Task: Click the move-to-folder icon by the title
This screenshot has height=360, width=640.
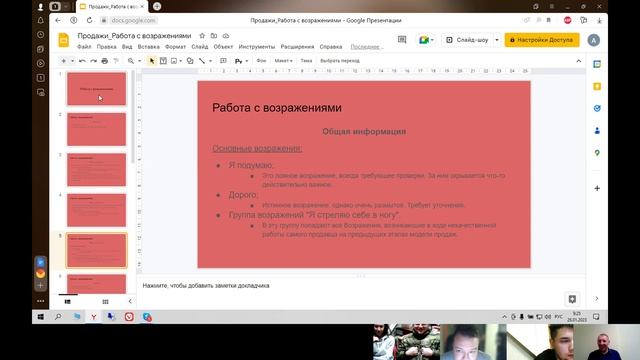Action: [214, 36]
